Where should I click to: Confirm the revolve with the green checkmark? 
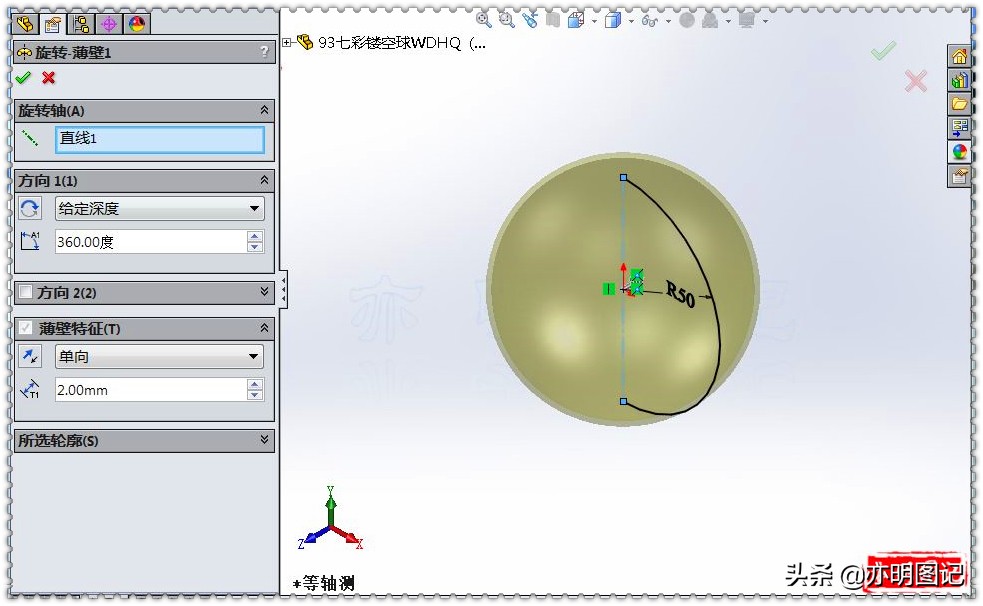tap(22, 78)
